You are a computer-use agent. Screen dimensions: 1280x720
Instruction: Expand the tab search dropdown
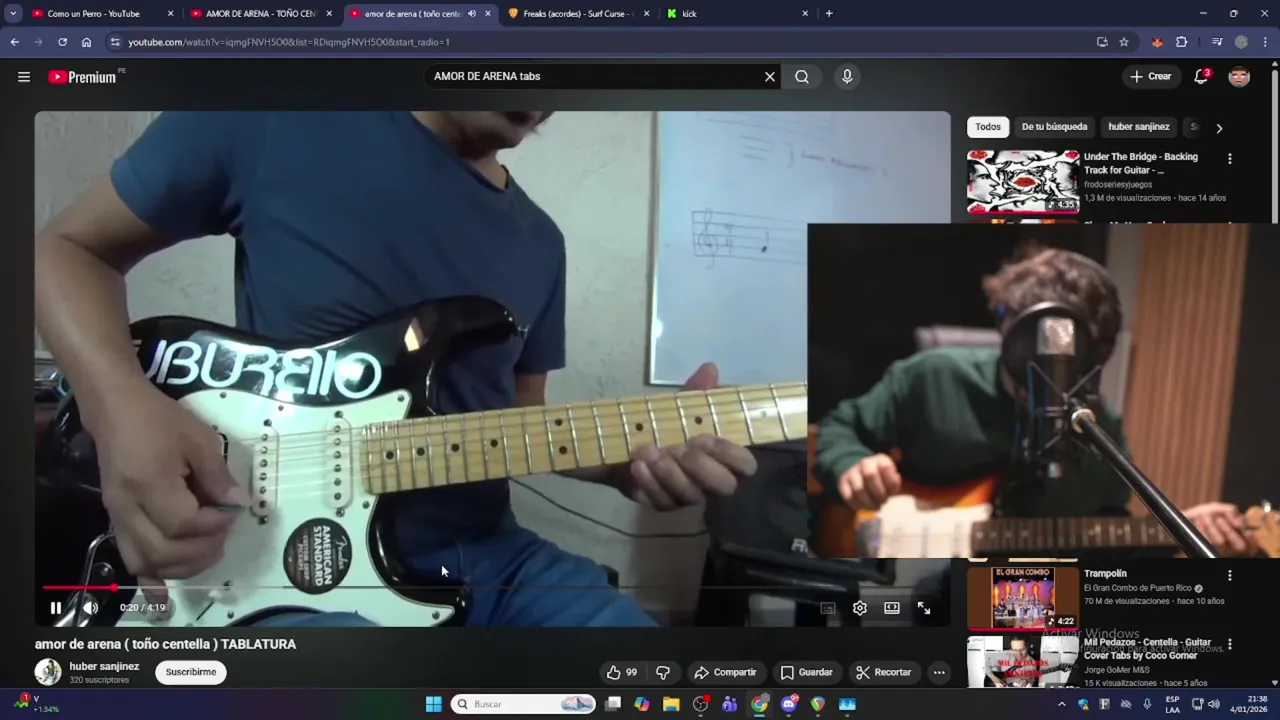(13, 14)
